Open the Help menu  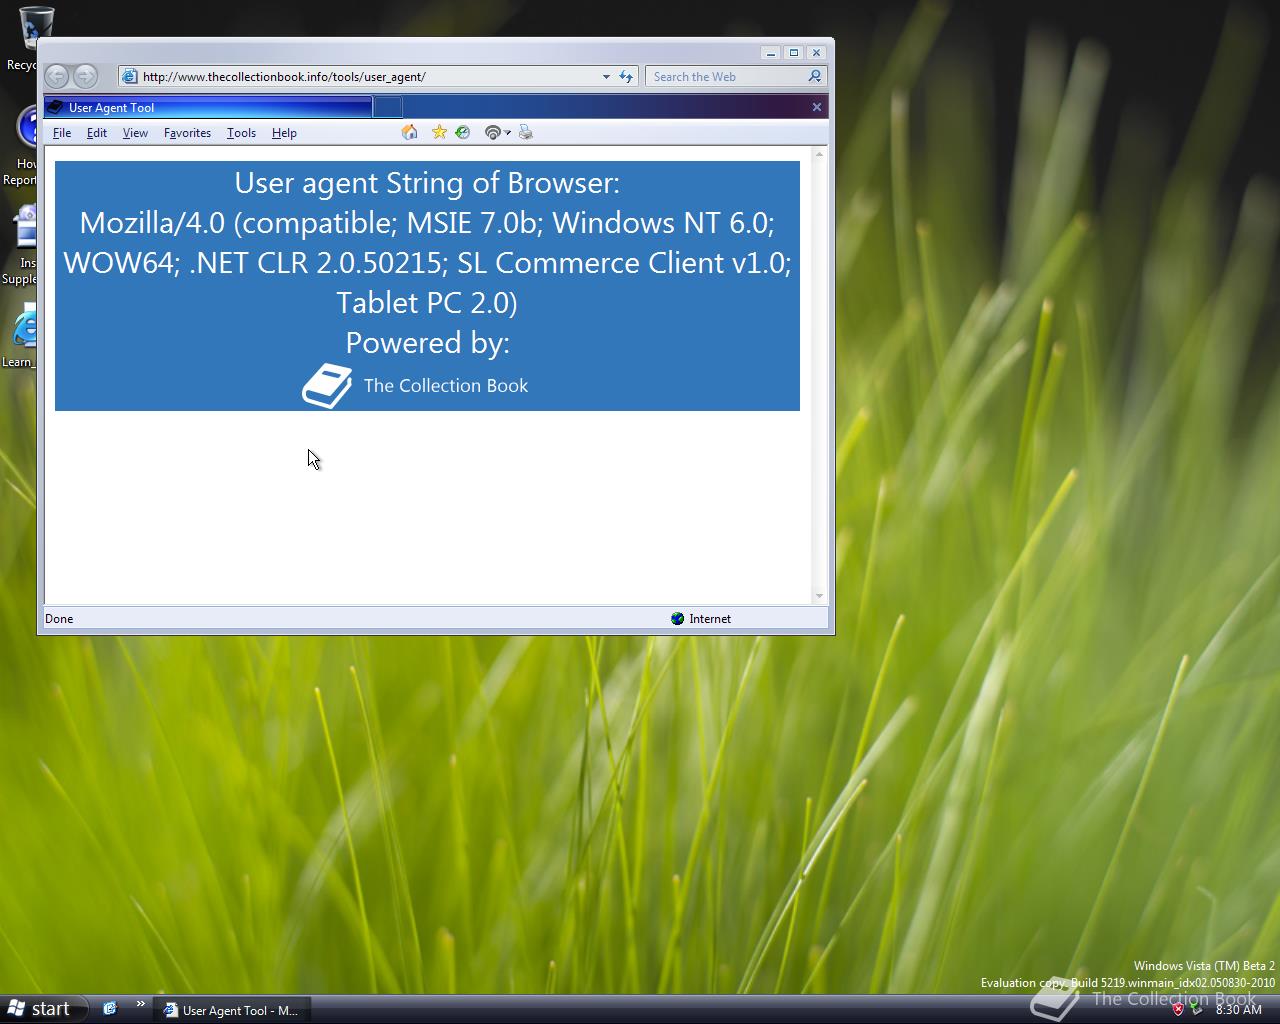[x=284, y=132]
